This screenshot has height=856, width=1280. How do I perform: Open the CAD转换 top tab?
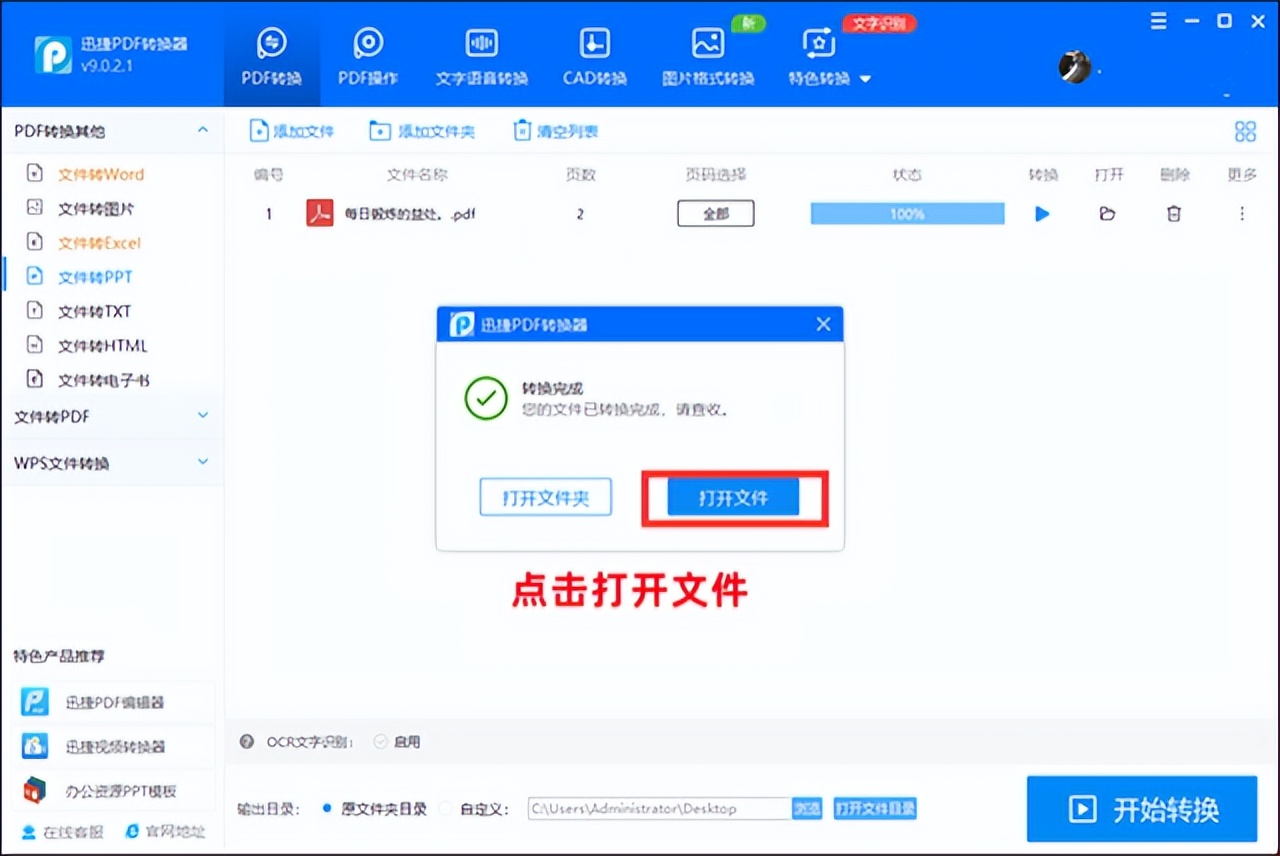click(595, 57)
